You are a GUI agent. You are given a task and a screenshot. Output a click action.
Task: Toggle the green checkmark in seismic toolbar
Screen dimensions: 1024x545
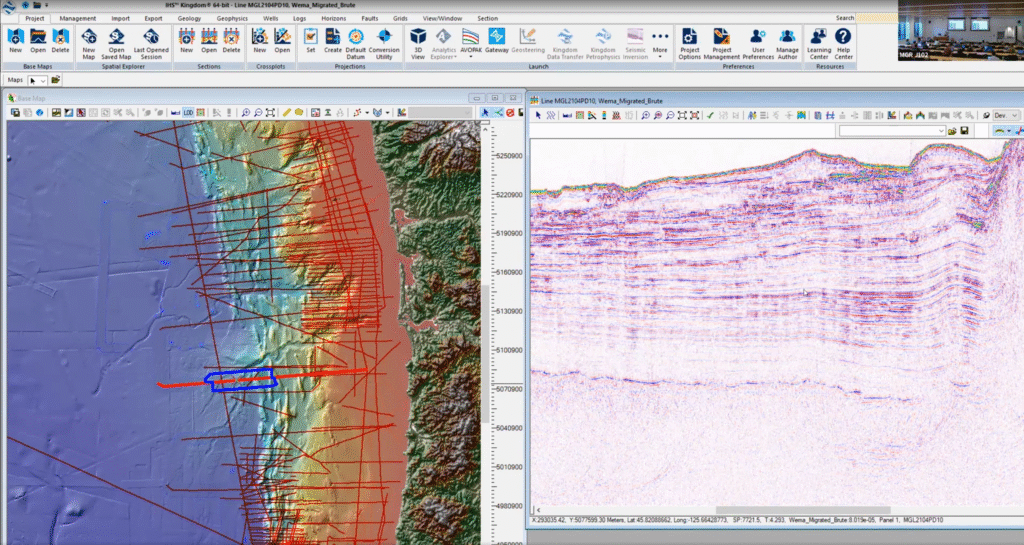pos(709,116)
